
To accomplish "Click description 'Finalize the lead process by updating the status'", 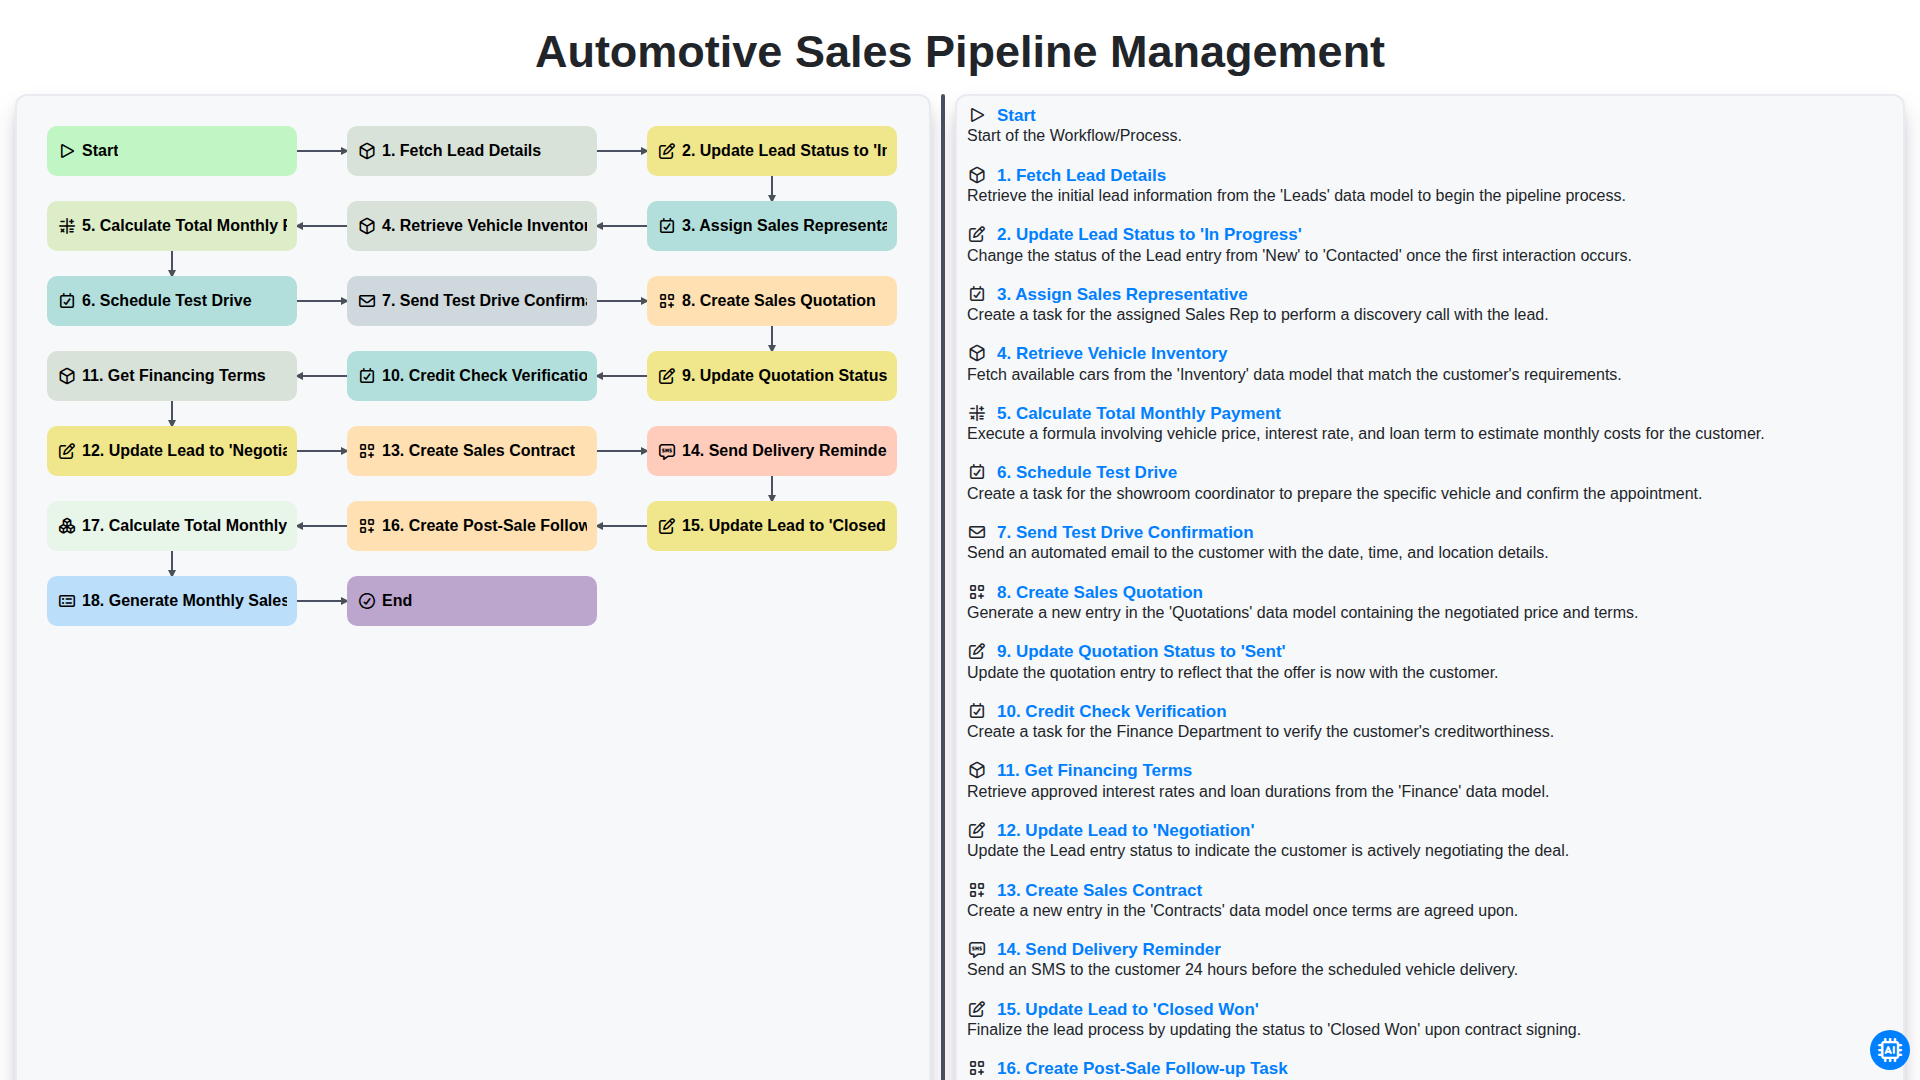I will coord(1273,1030).
